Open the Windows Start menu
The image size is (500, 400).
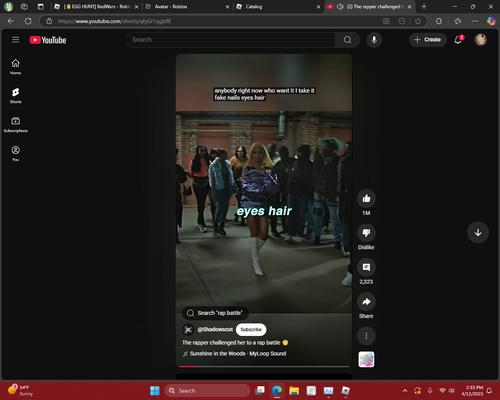pyautogui.click(x=155, y=391)
